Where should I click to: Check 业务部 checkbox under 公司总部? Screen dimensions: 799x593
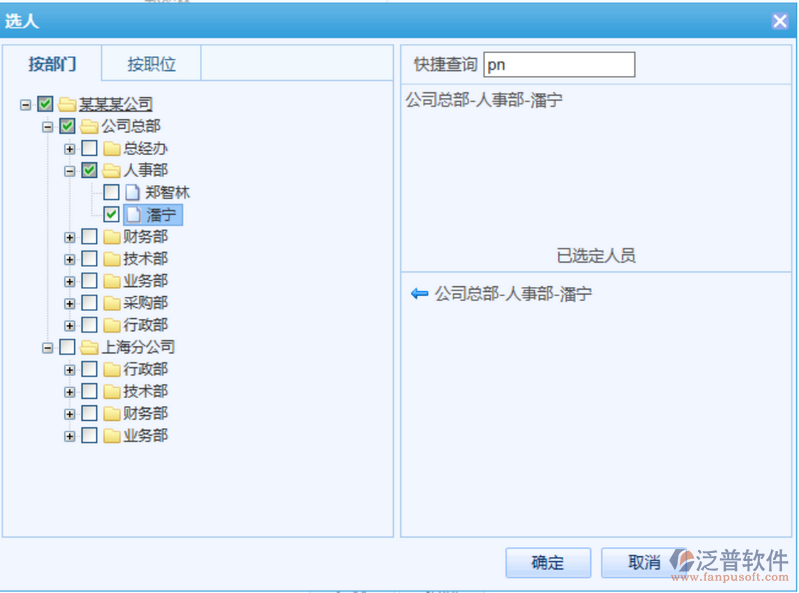89,281
